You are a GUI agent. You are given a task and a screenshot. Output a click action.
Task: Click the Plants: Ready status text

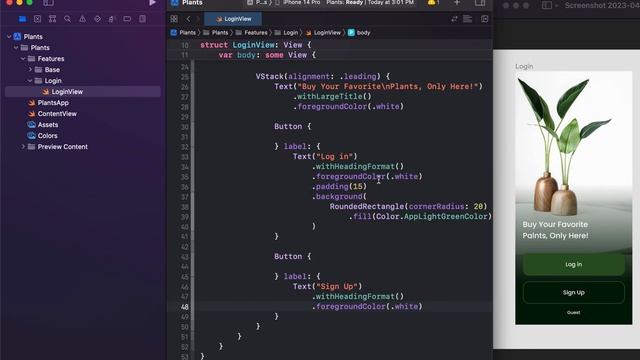[x=344, y=2]
